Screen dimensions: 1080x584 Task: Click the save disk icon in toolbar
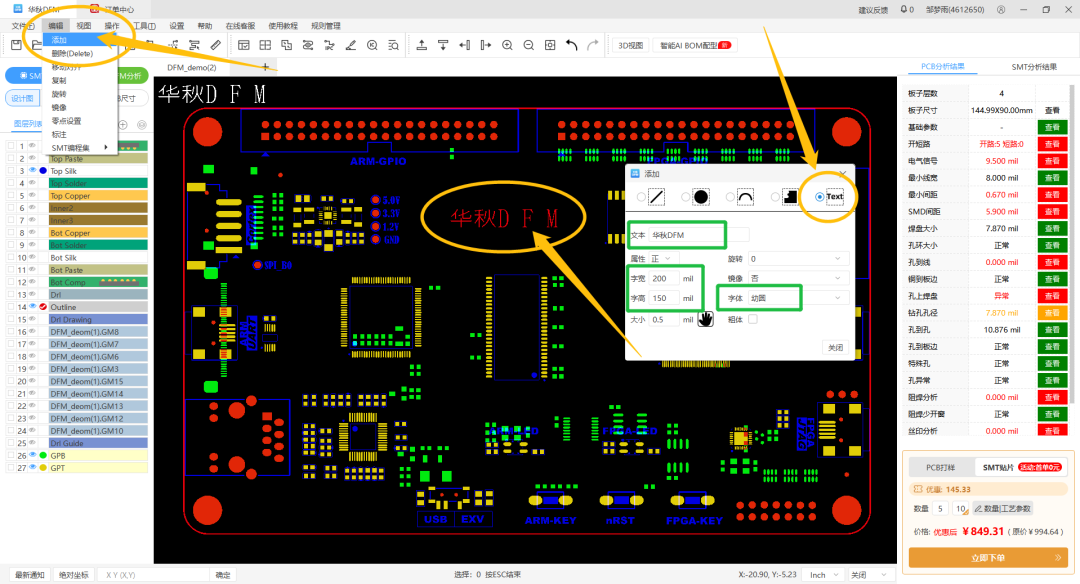16,45
